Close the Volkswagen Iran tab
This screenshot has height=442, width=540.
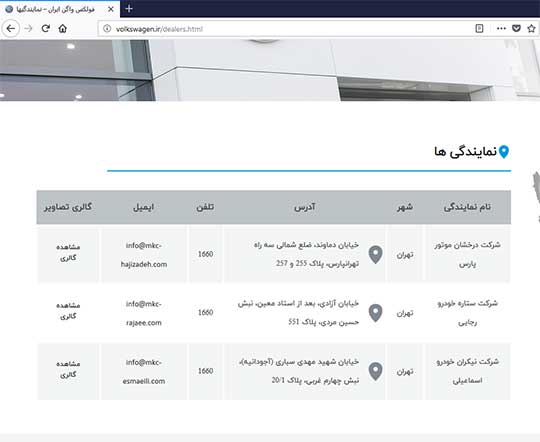111,9
